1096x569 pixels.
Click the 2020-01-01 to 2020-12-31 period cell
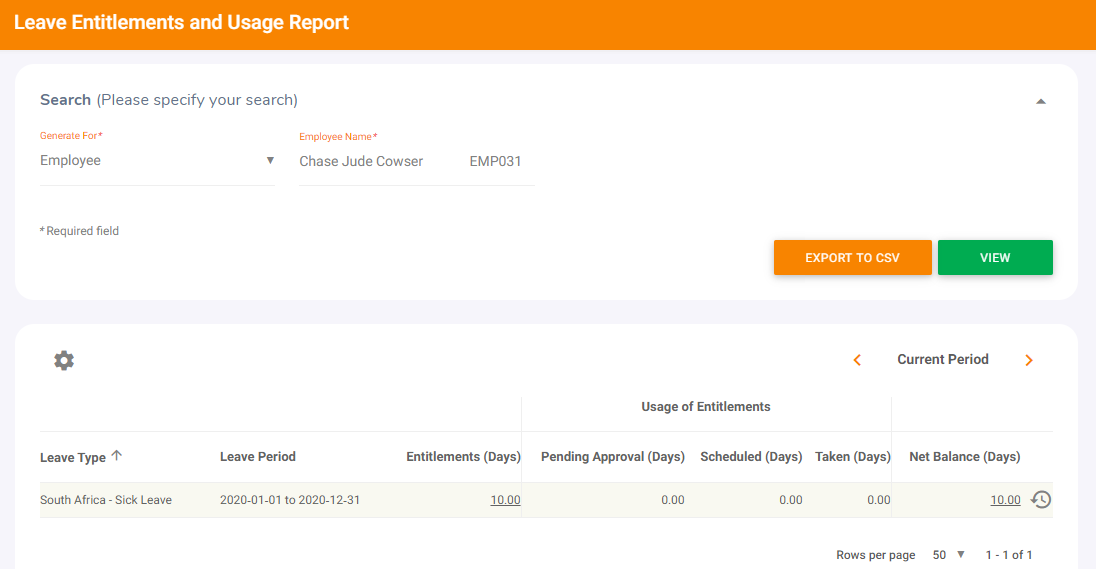pos(290,500)
